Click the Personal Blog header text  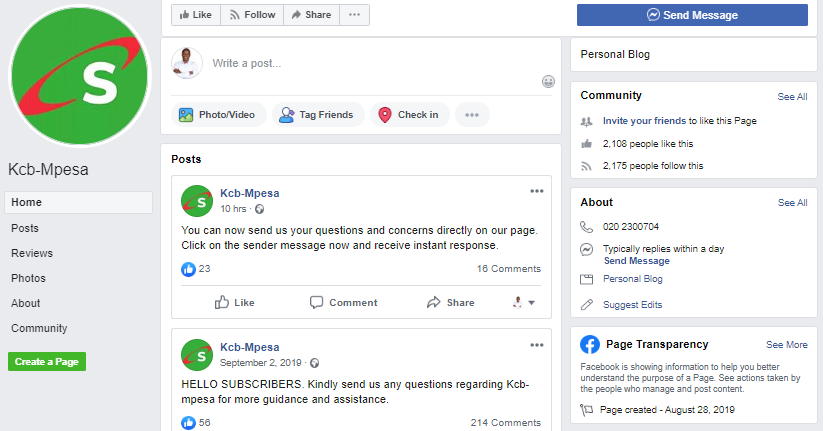coord(615,54)
